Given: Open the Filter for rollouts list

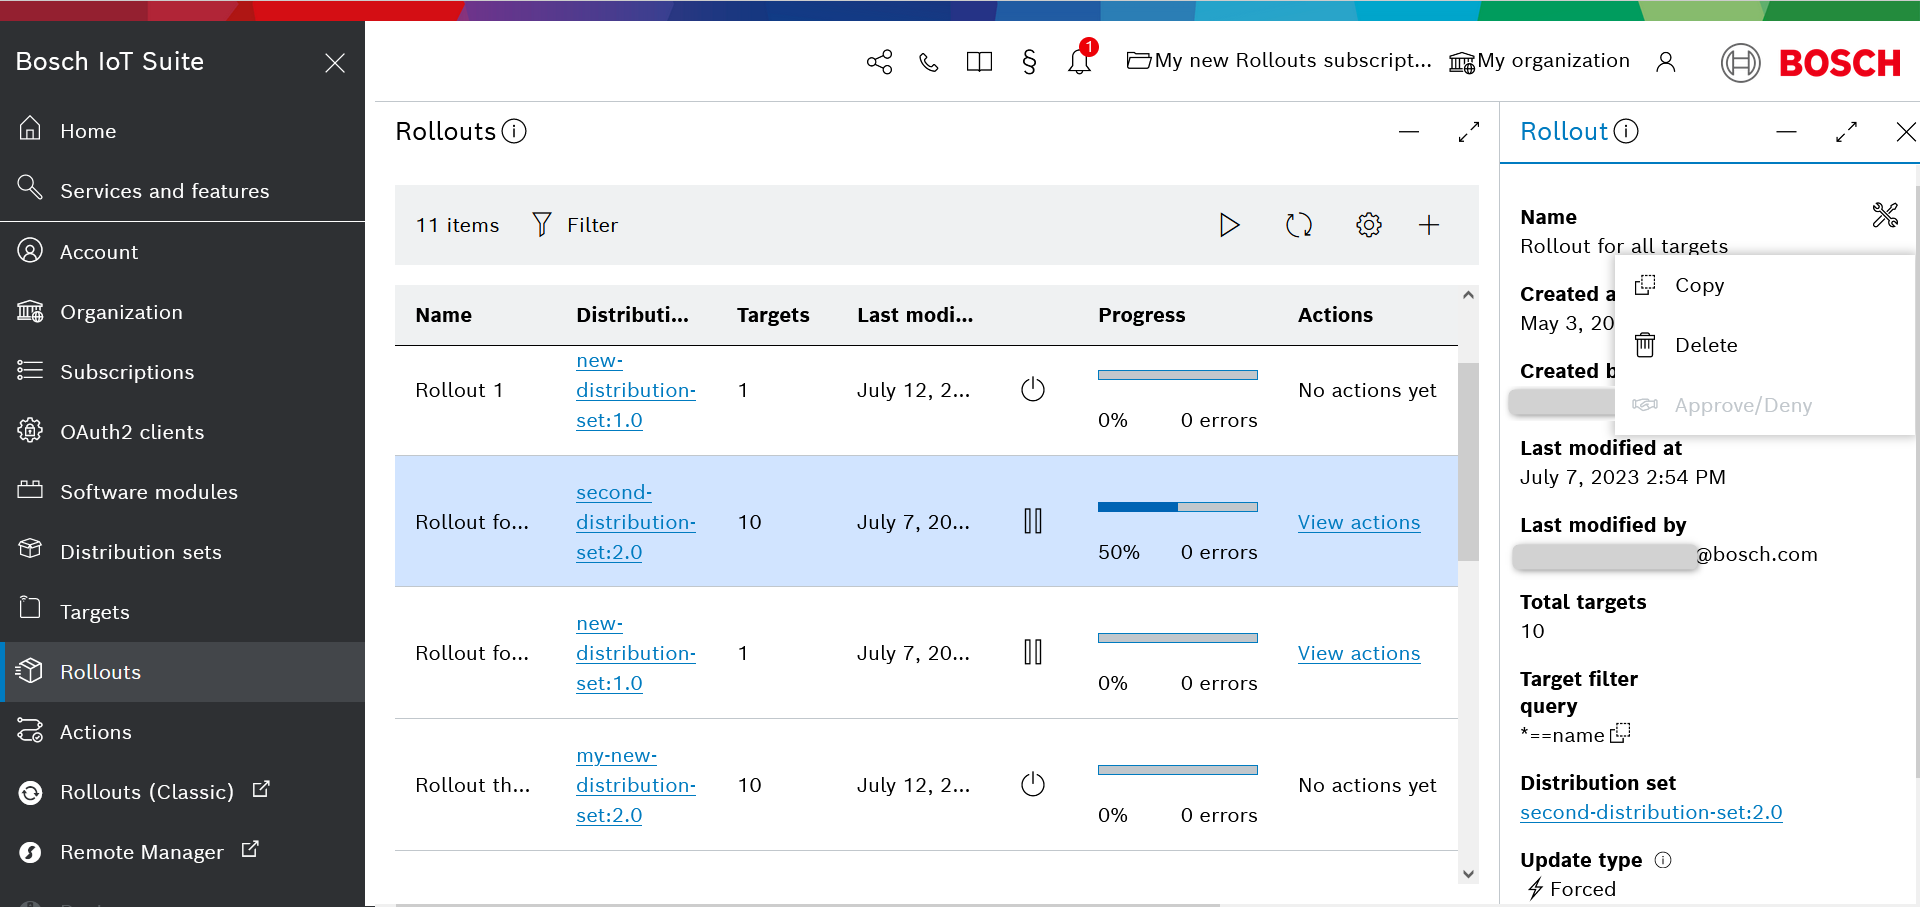Looking at the screenshot, I should tap(575, 225).
